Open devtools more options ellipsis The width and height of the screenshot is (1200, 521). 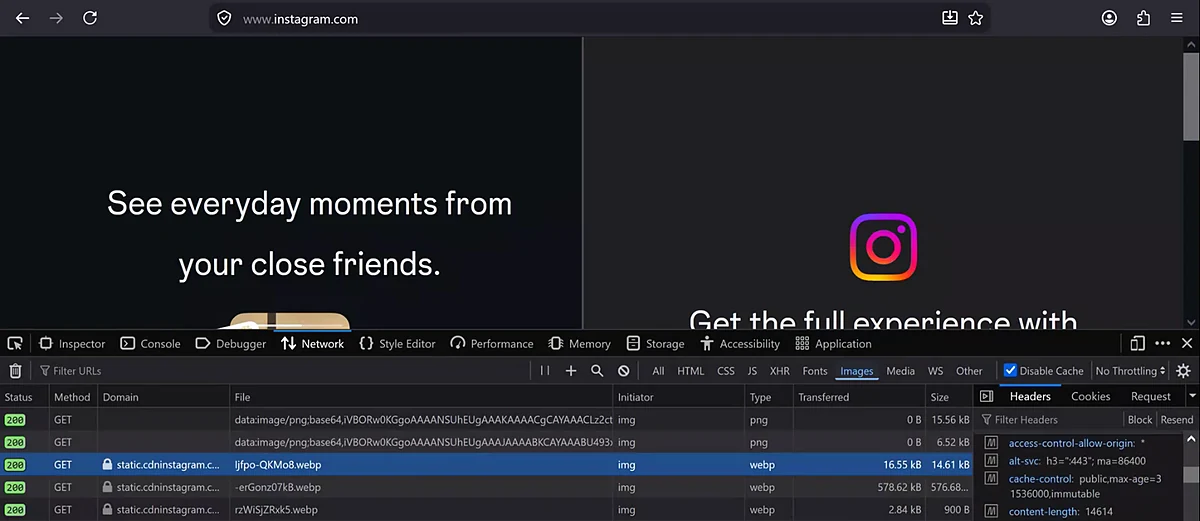pyautogui.click(x=1162, y=343)
